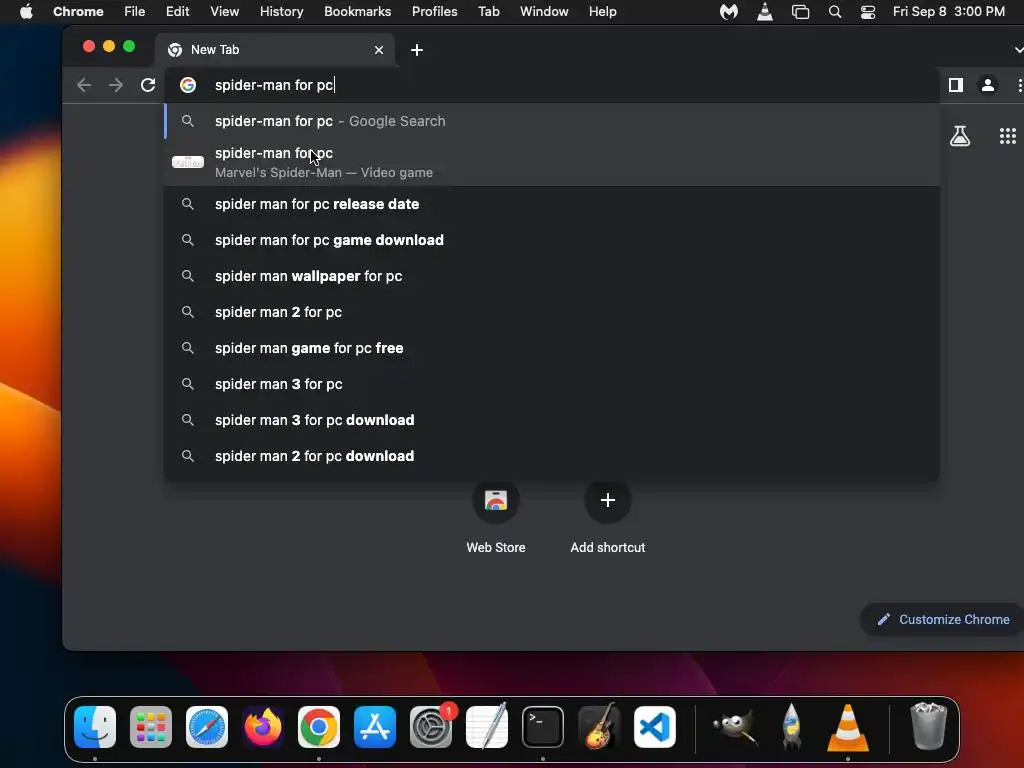1024x768 pixels.
Task: Click the Google logo in address bar
Action: pos(188,85)
